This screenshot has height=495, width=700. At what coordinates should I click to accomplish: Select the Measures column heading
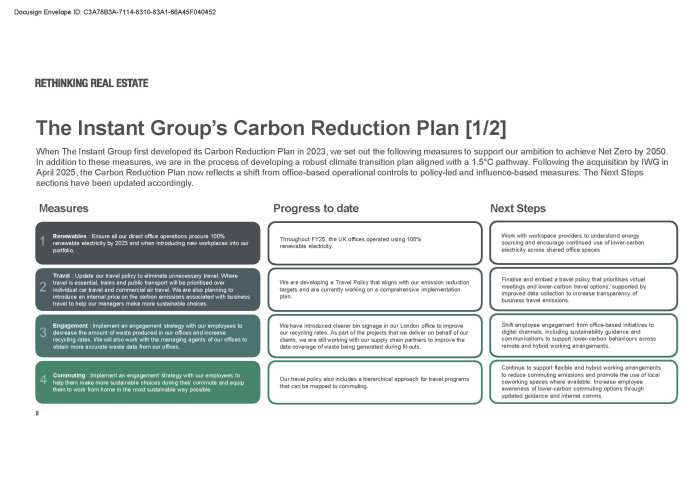(64, 208)
